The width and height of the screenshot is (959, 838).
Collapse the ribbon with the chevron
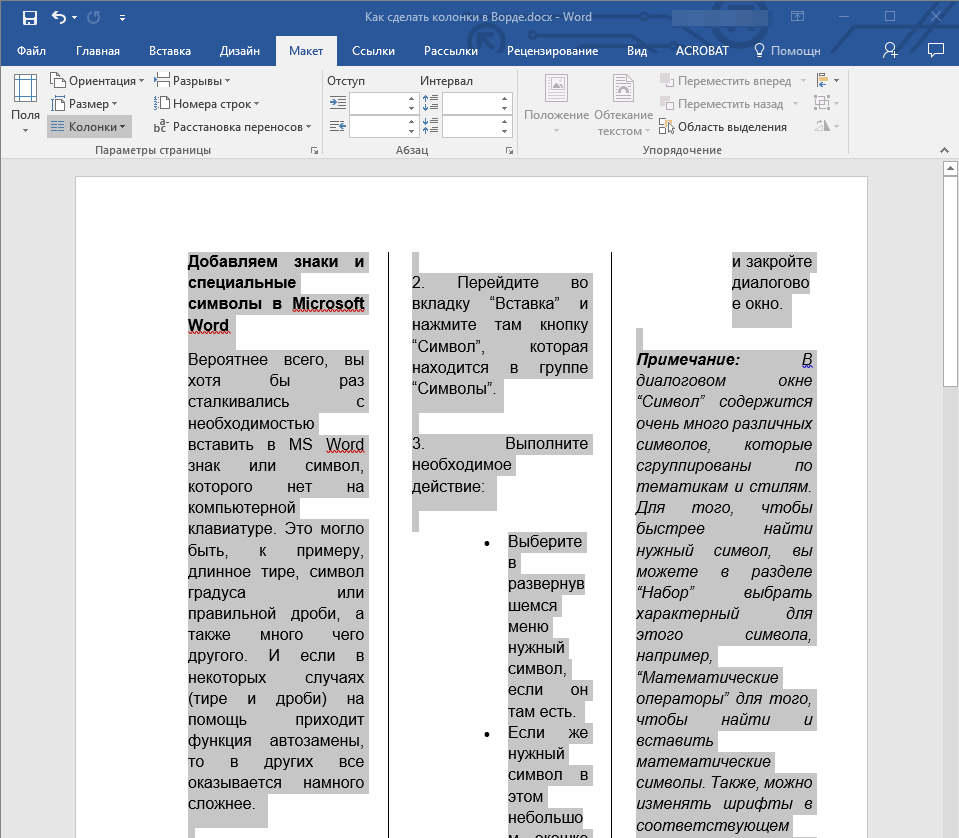click(x=944, y=150)
